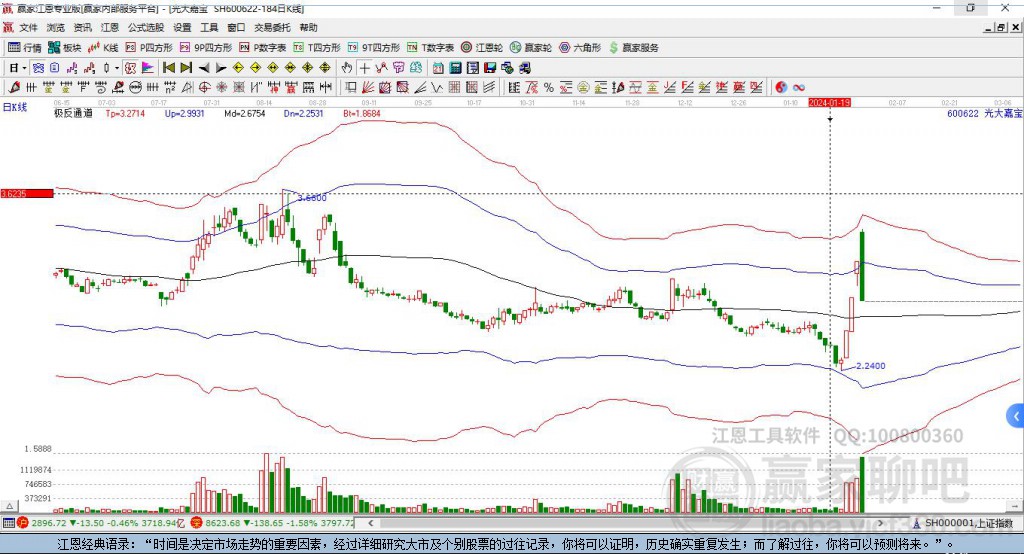Click the 极反通道 indicator name

(x=73, y=113)
